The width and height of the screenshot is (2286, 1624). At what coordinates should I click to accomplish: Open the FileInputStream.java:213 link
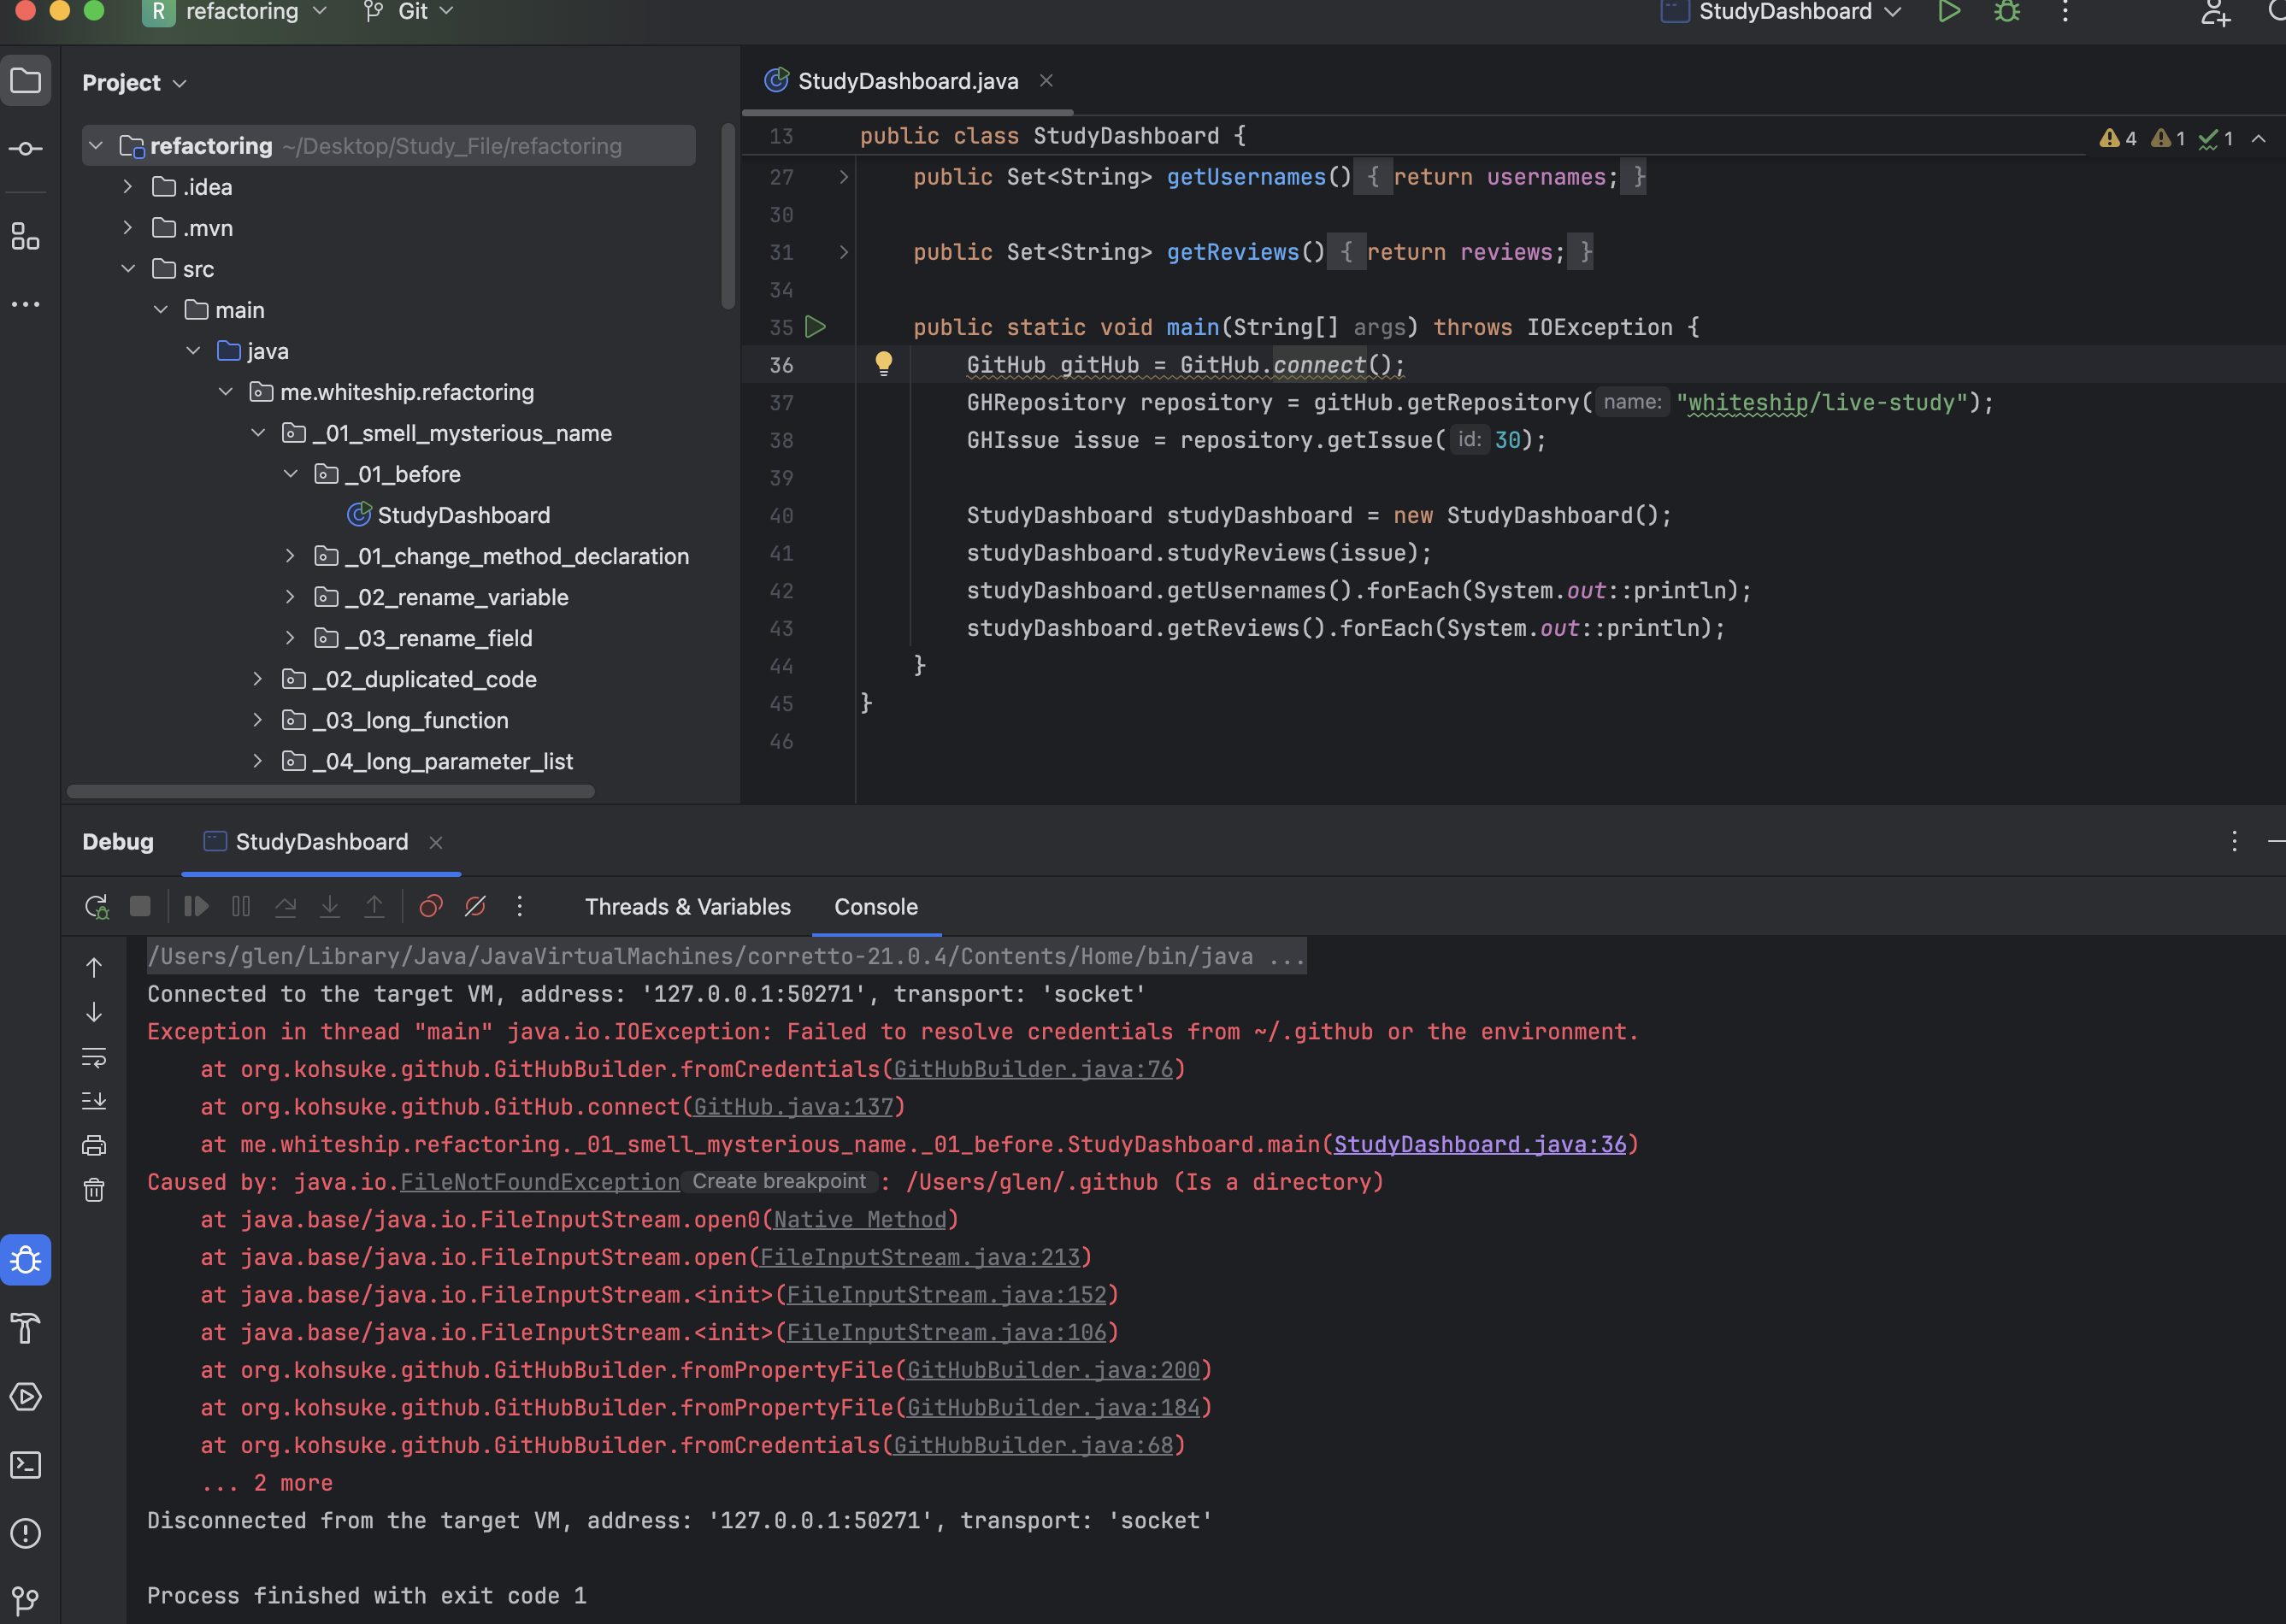coord(920,1257)
